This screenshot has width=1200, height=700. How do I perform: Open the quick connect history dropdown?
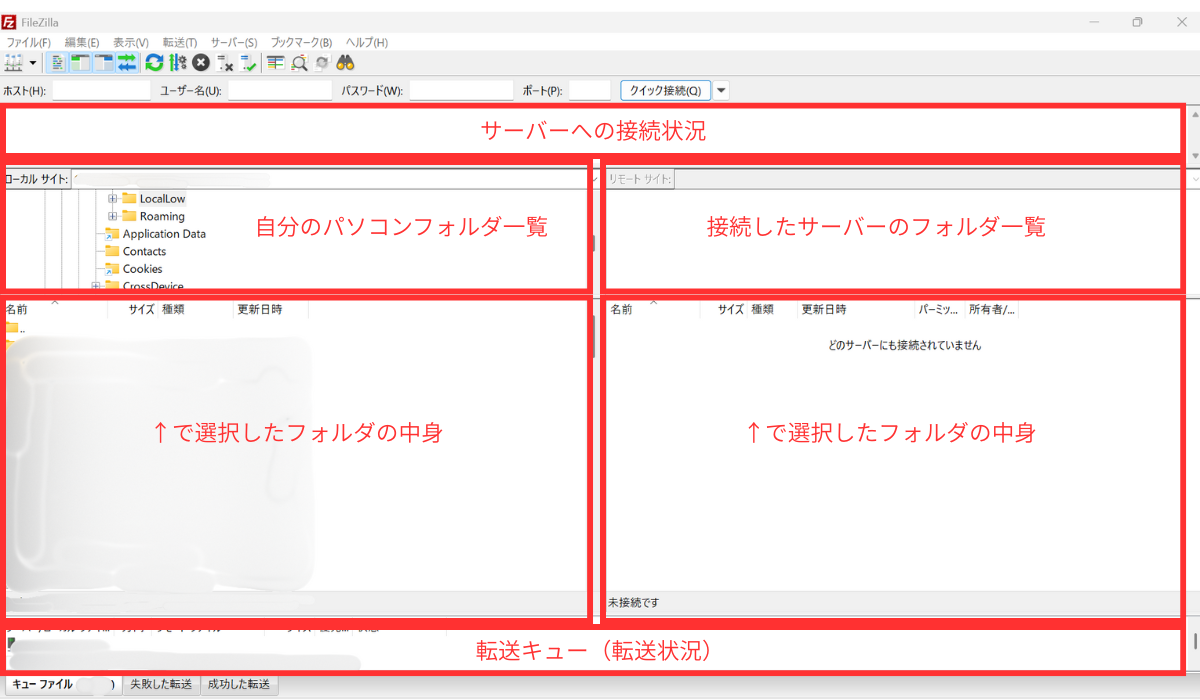pyautogui.click(x=722, y=90)
